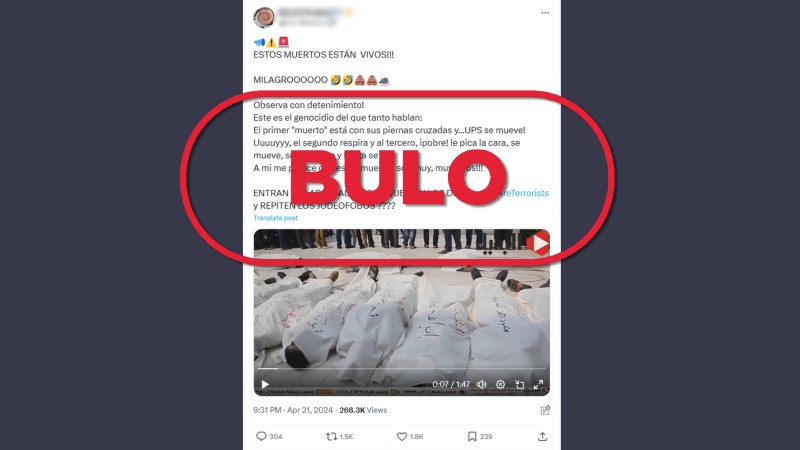Open post analytics icon beside views

(545, 410)
